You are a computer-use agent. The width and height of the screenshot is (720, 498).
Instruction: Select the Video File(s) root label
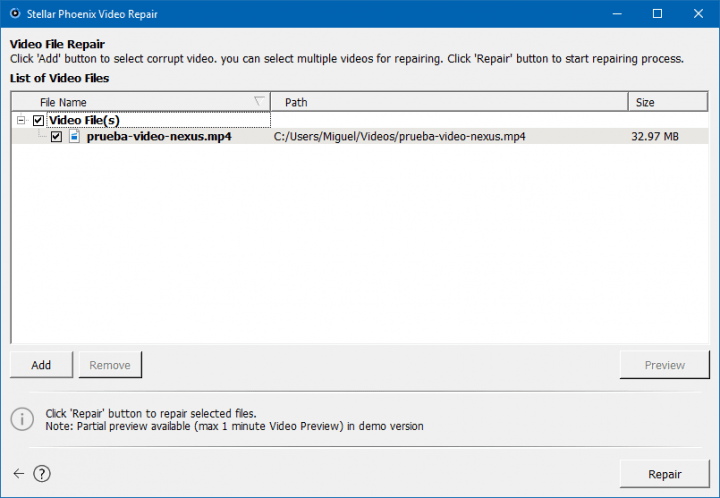pos(84,120)
